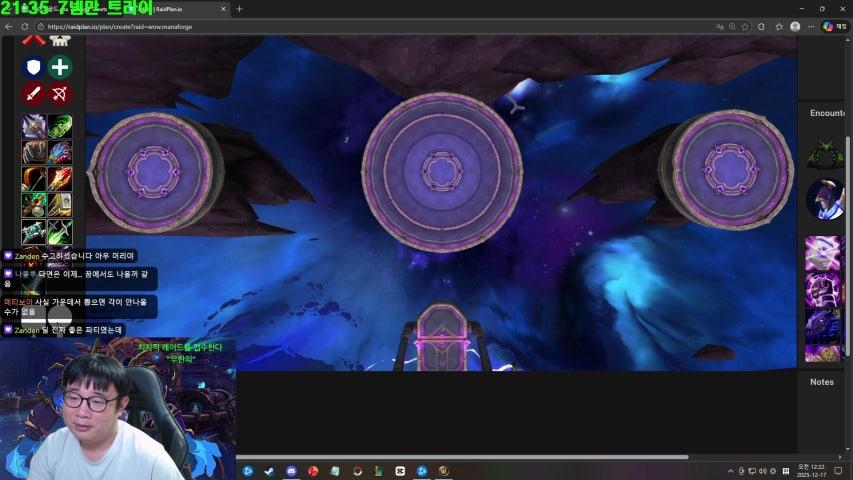Select the green insectoid boss in Encounters
This screenshot has height=480, width=853.
point(825,154)
